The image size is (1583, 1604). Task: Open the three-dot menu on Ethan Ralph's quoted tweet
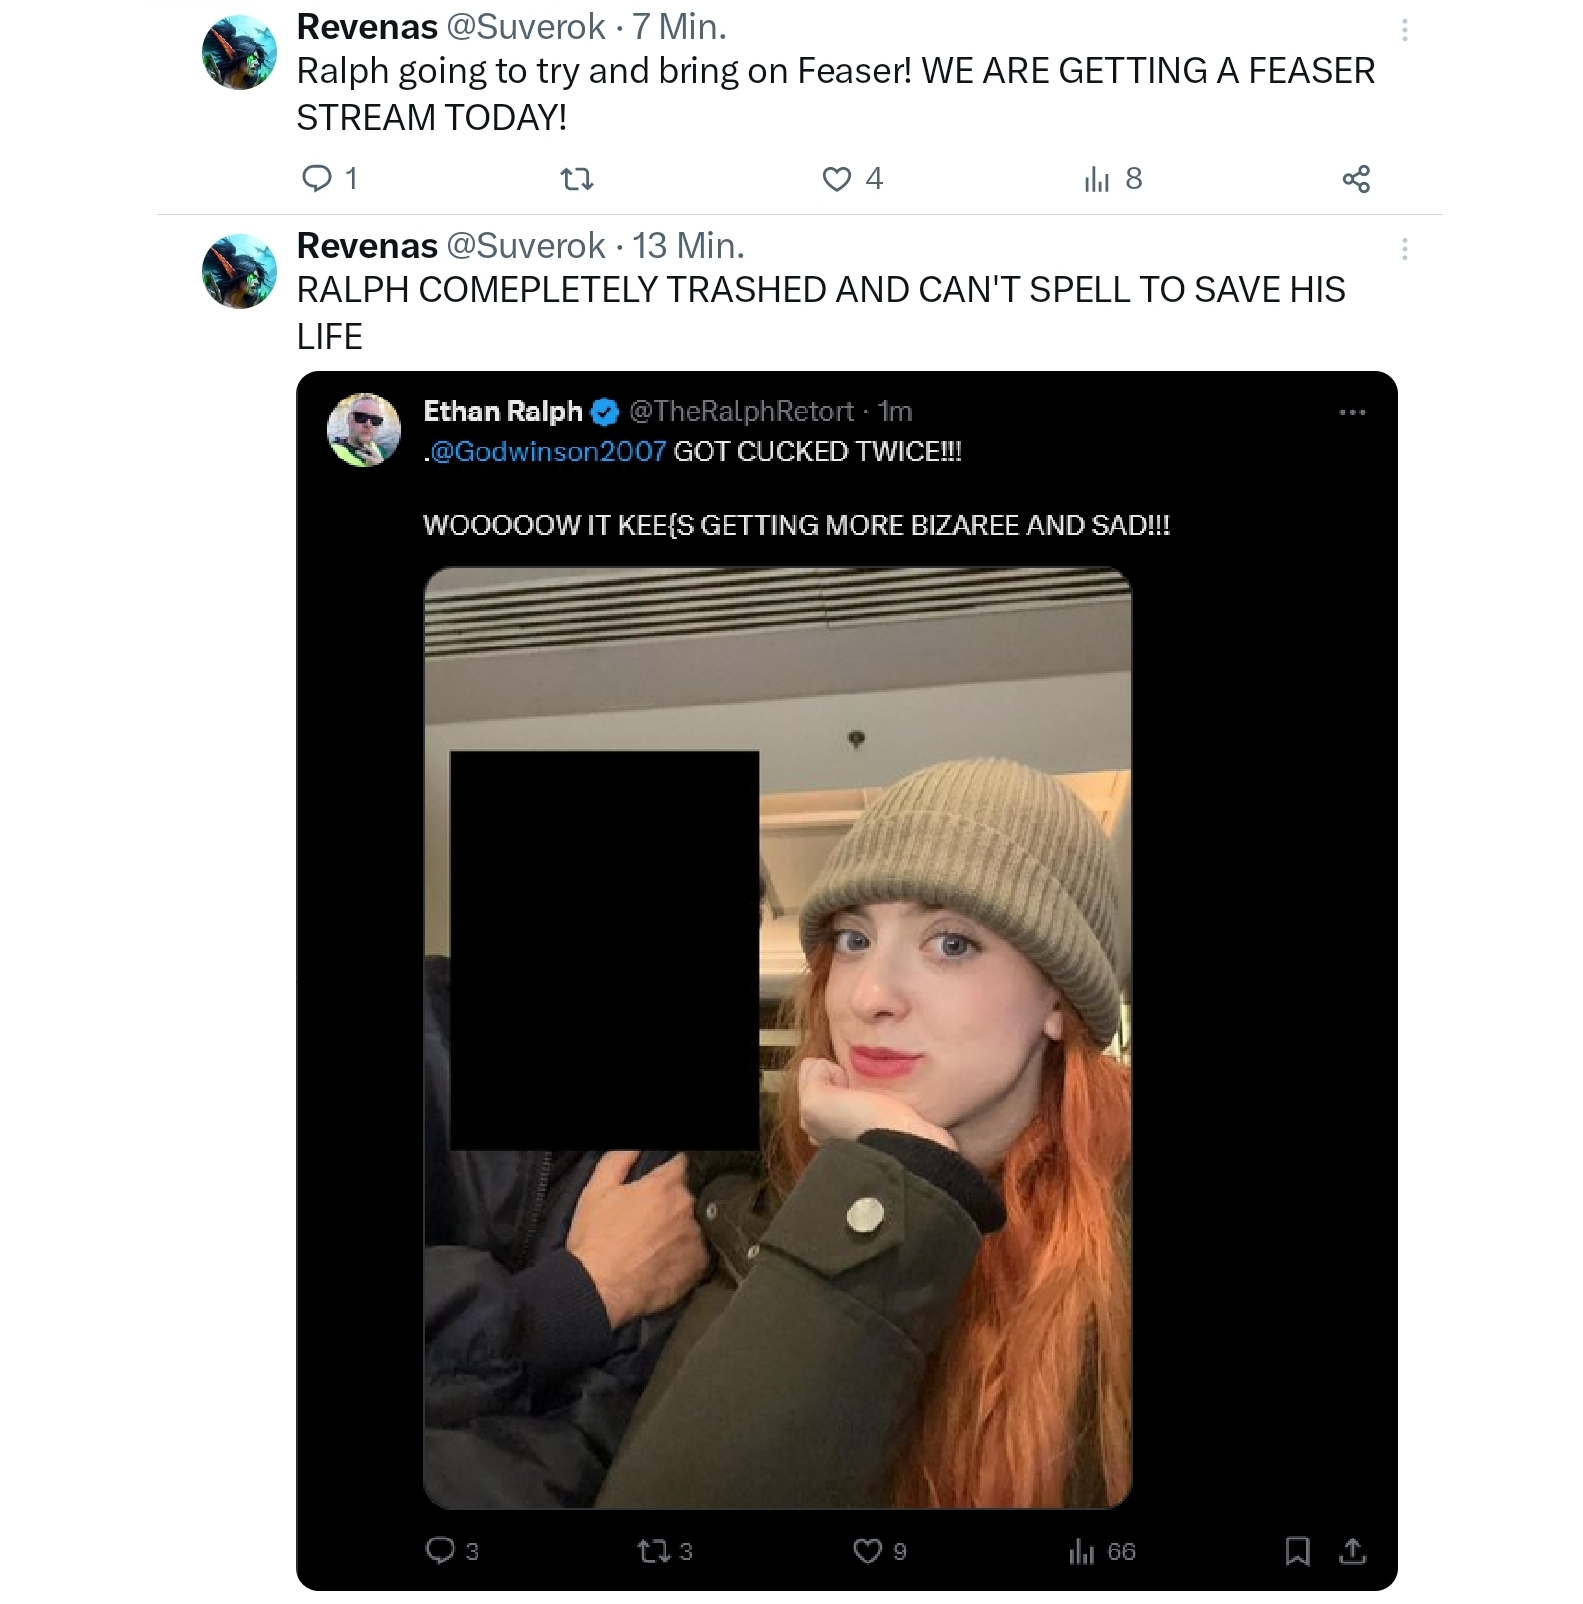pyautogui.click(x=1352, y=412)
